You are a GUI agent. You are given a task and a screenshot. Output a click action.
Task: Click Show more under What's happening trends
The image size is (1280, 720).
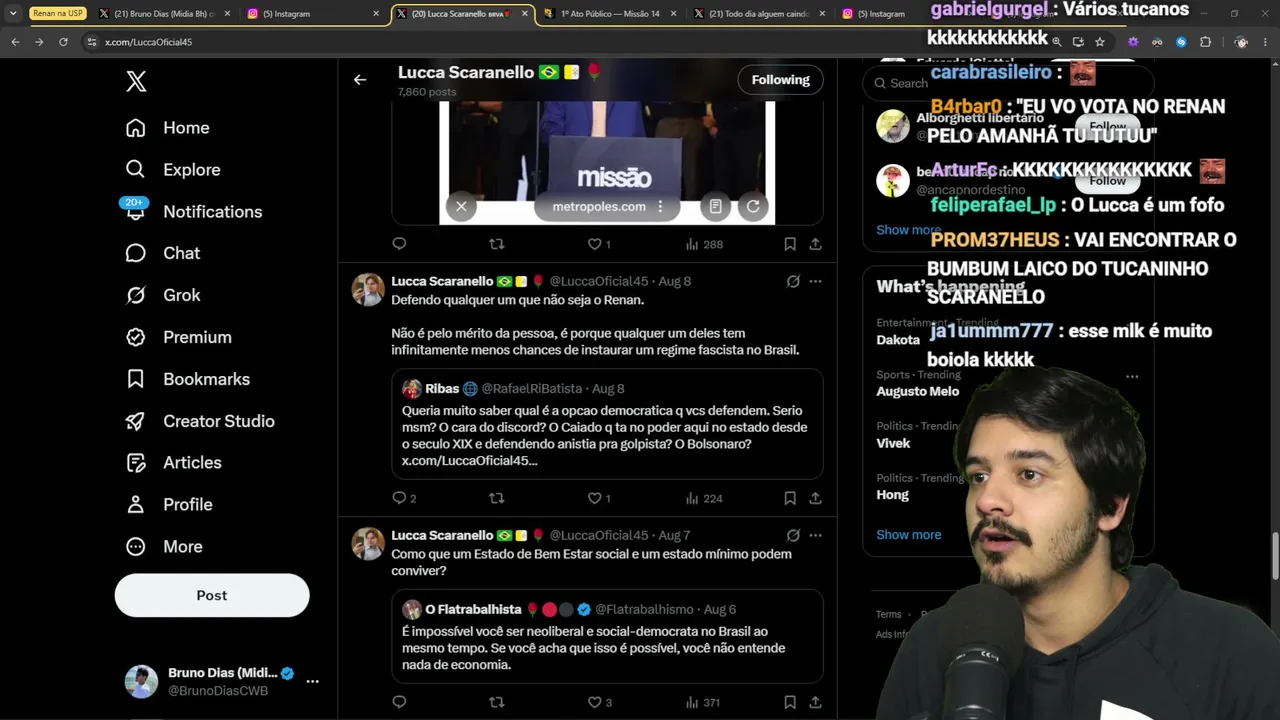[x=908, y=535]
